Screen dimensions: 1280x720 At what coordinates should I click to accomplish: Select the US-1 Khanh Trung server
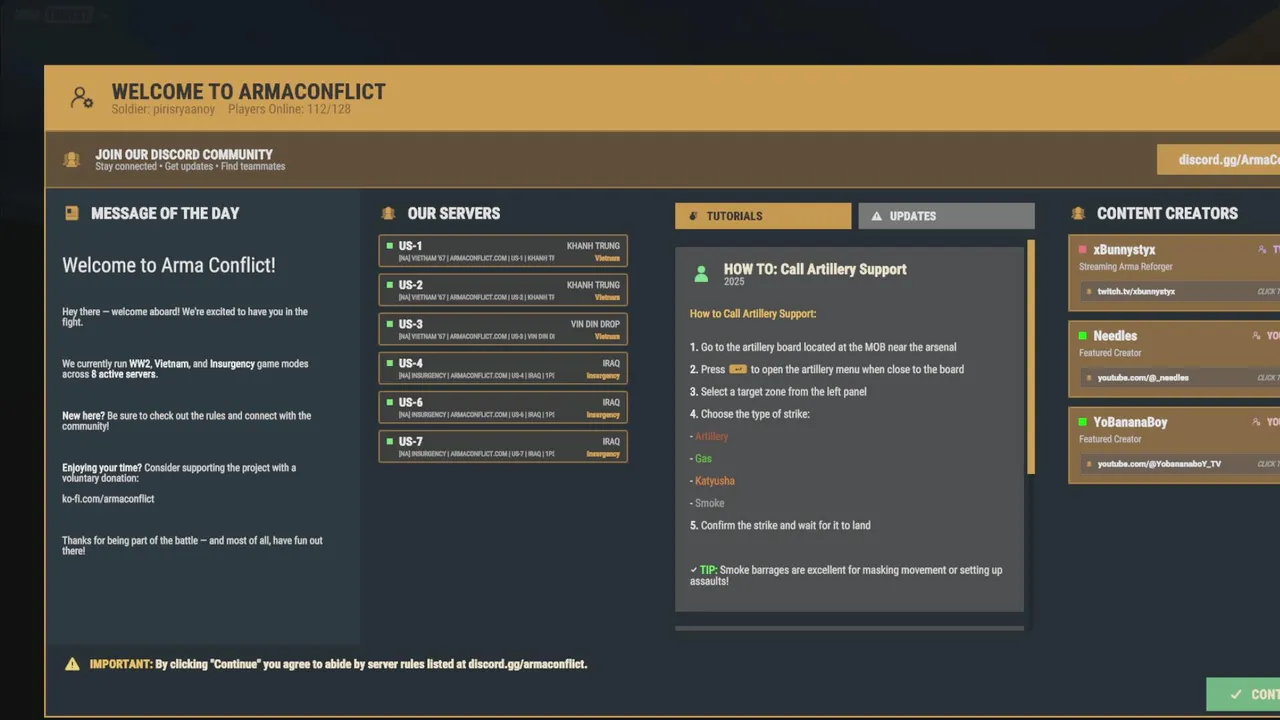point(503,251)
